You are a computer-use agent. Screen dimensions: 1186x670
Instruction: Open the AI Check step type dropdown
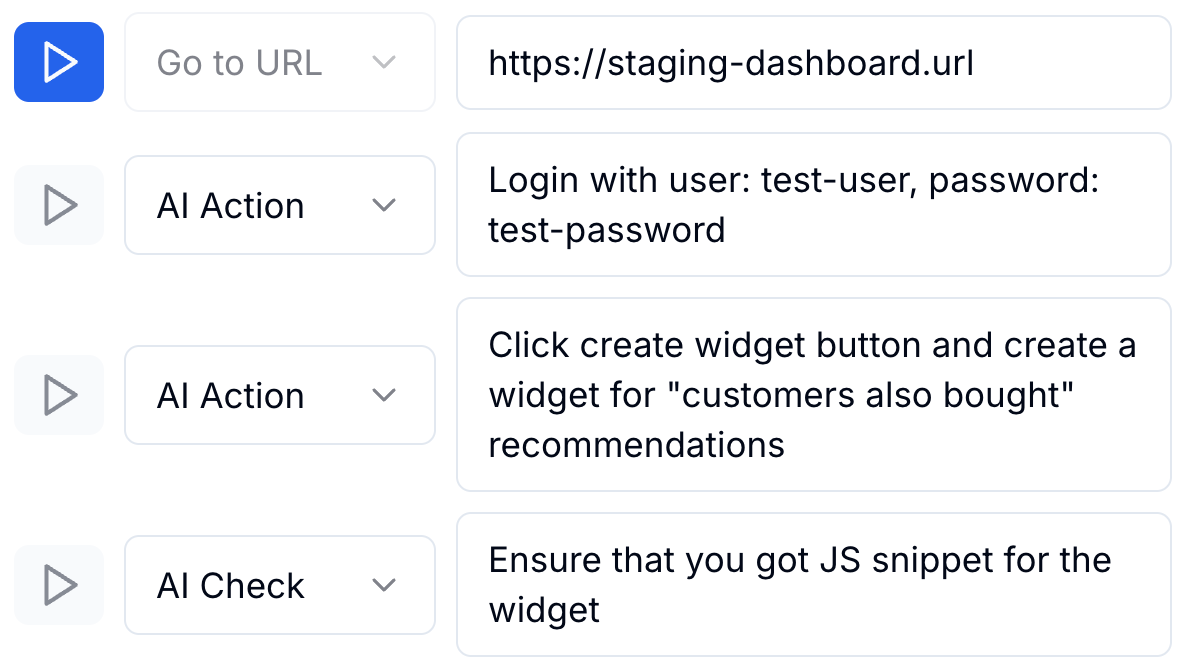click(279, 585)
